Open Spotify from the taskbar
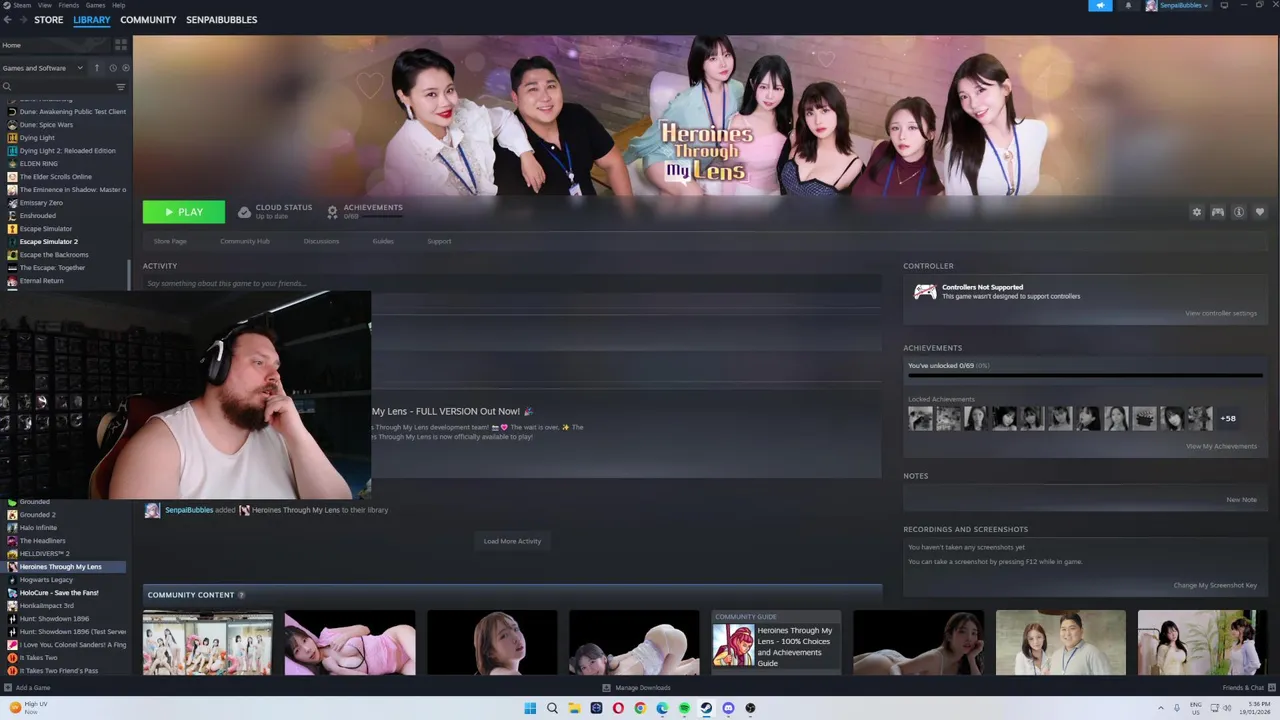Image resolution: width=1280 pixels, height=720 pixels. point(684,708)
